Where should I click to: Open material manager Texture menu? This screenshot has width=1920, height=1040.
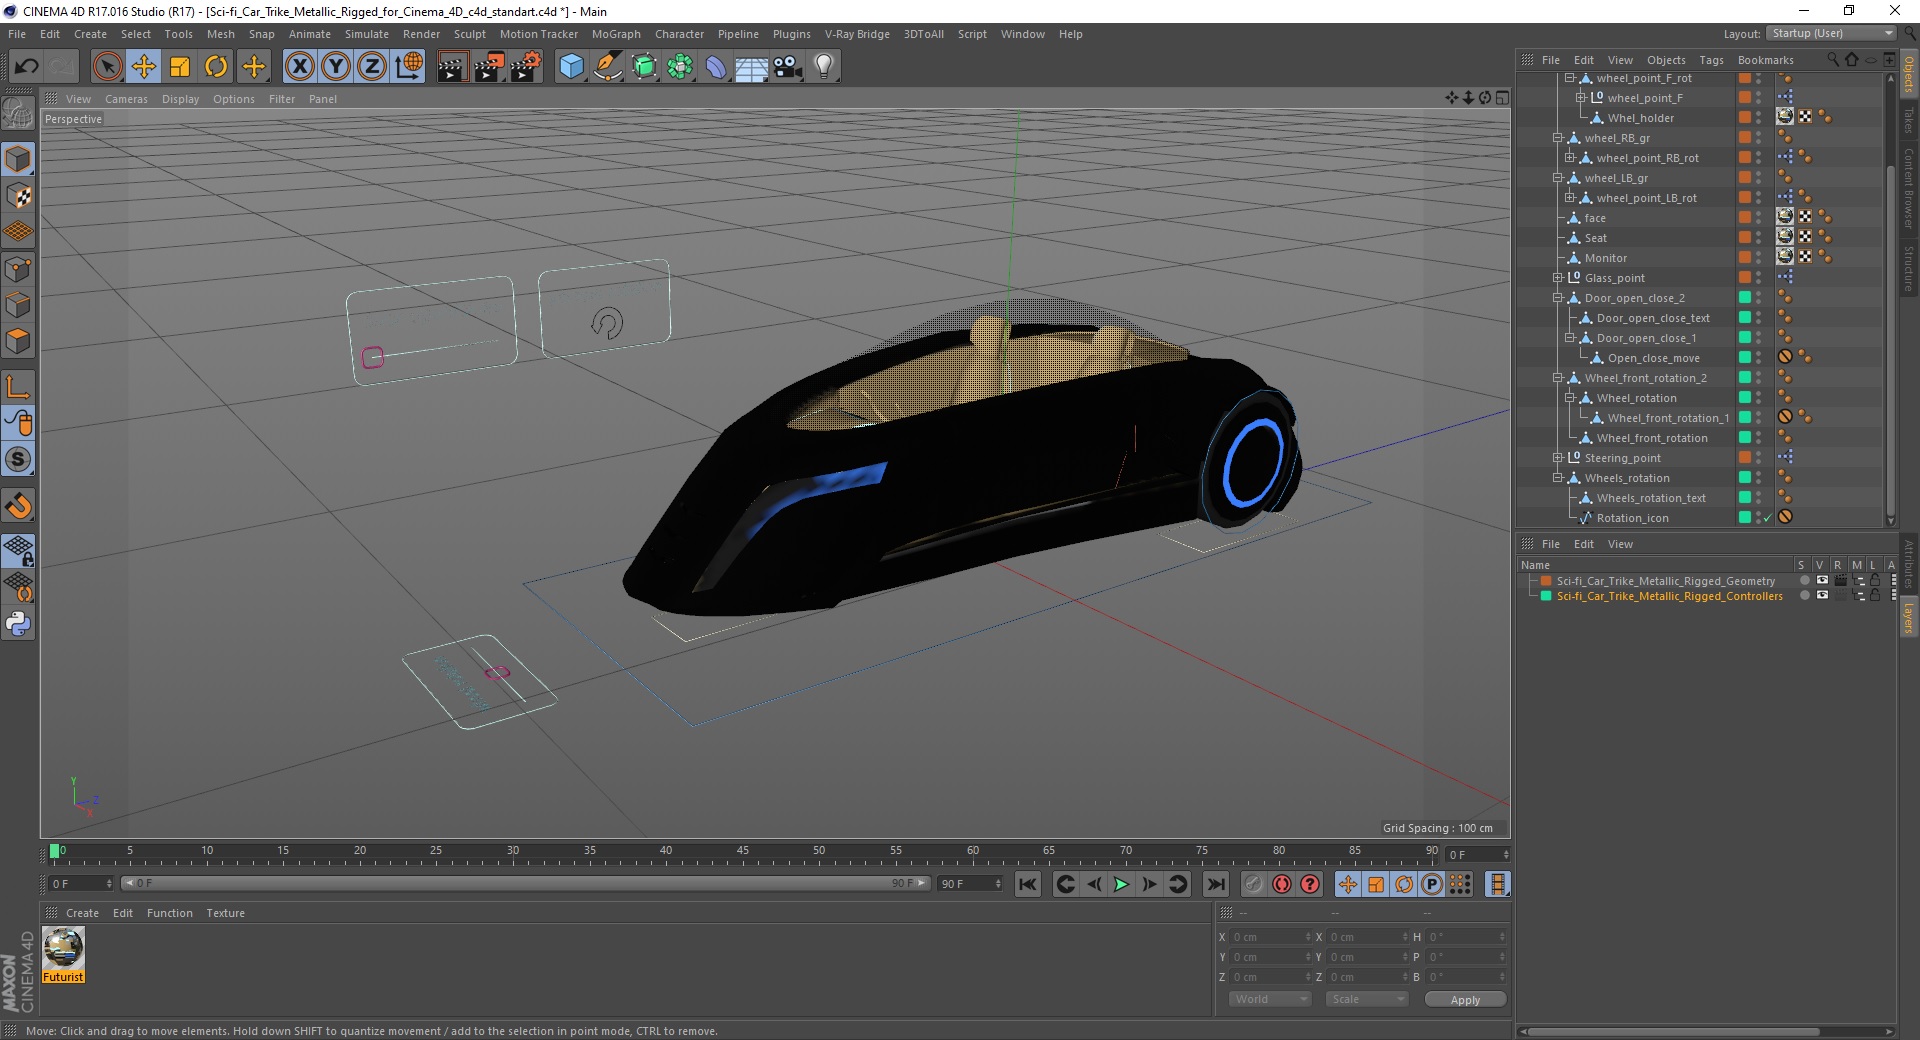point(225,913)
